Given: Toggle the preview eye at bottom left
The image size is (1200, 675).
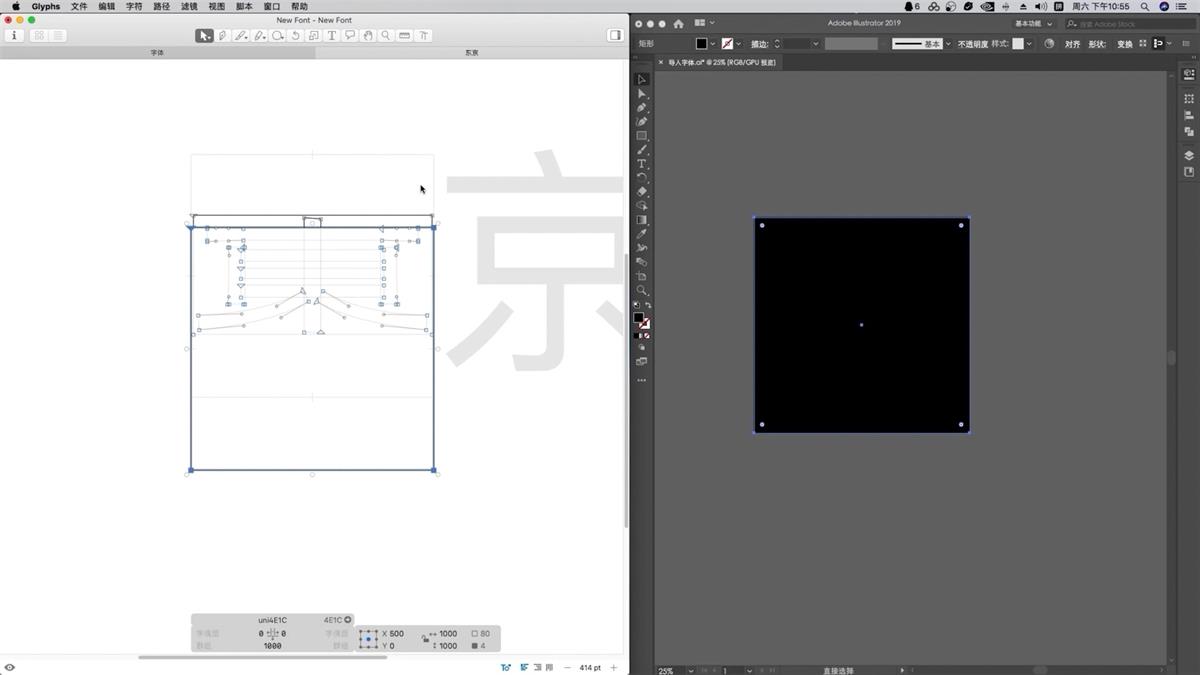Looking at the screenshot, I should click(10, 667).
